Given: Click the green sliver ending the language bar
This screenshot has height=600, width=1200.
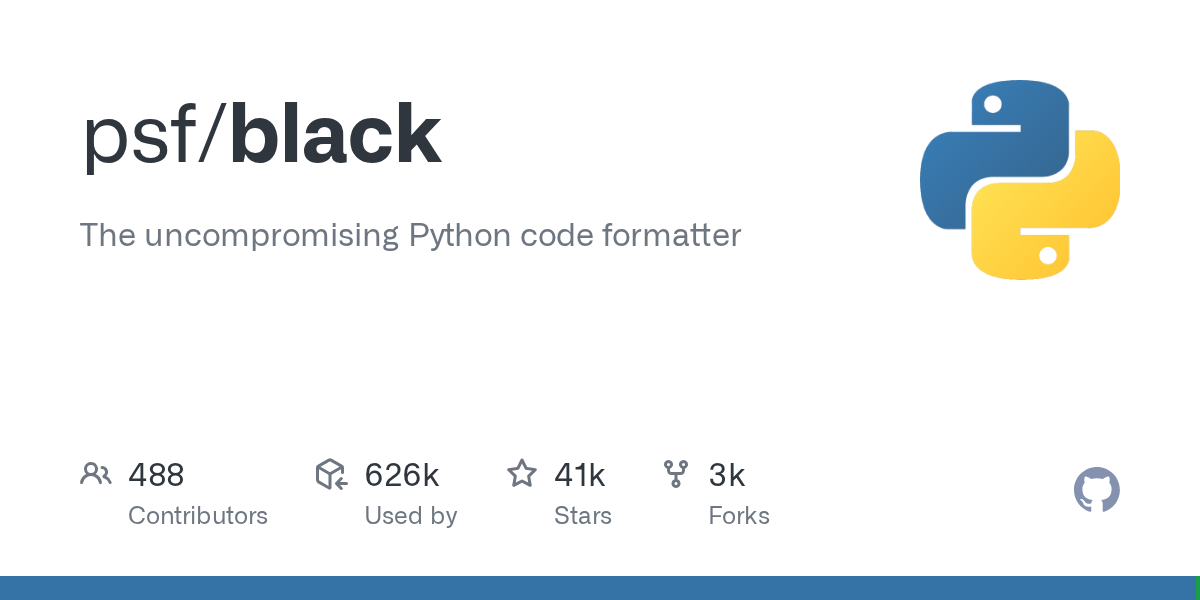Looking at the screenshot, I should tap(1198, 588).
